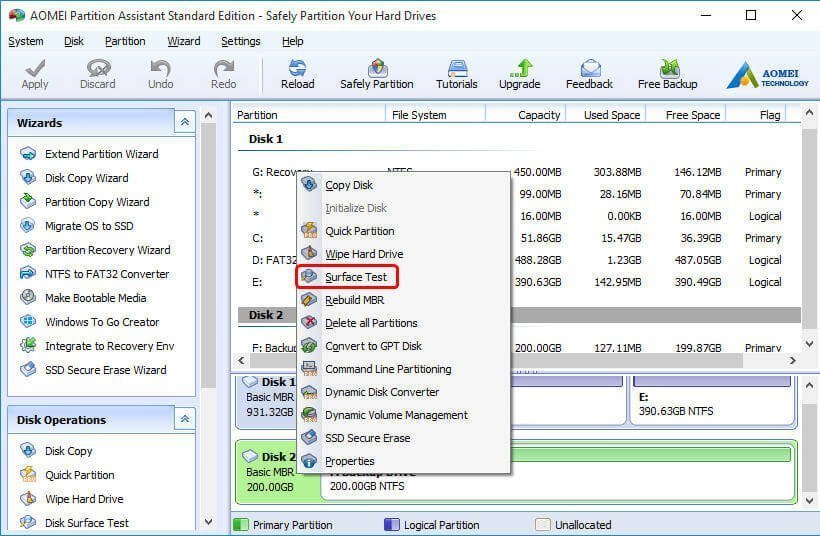Image resolution: width=820 pixels, height=536 pixels.
Task: Click the sidebar scrollbar down arrow
Action: coord(208,522)
